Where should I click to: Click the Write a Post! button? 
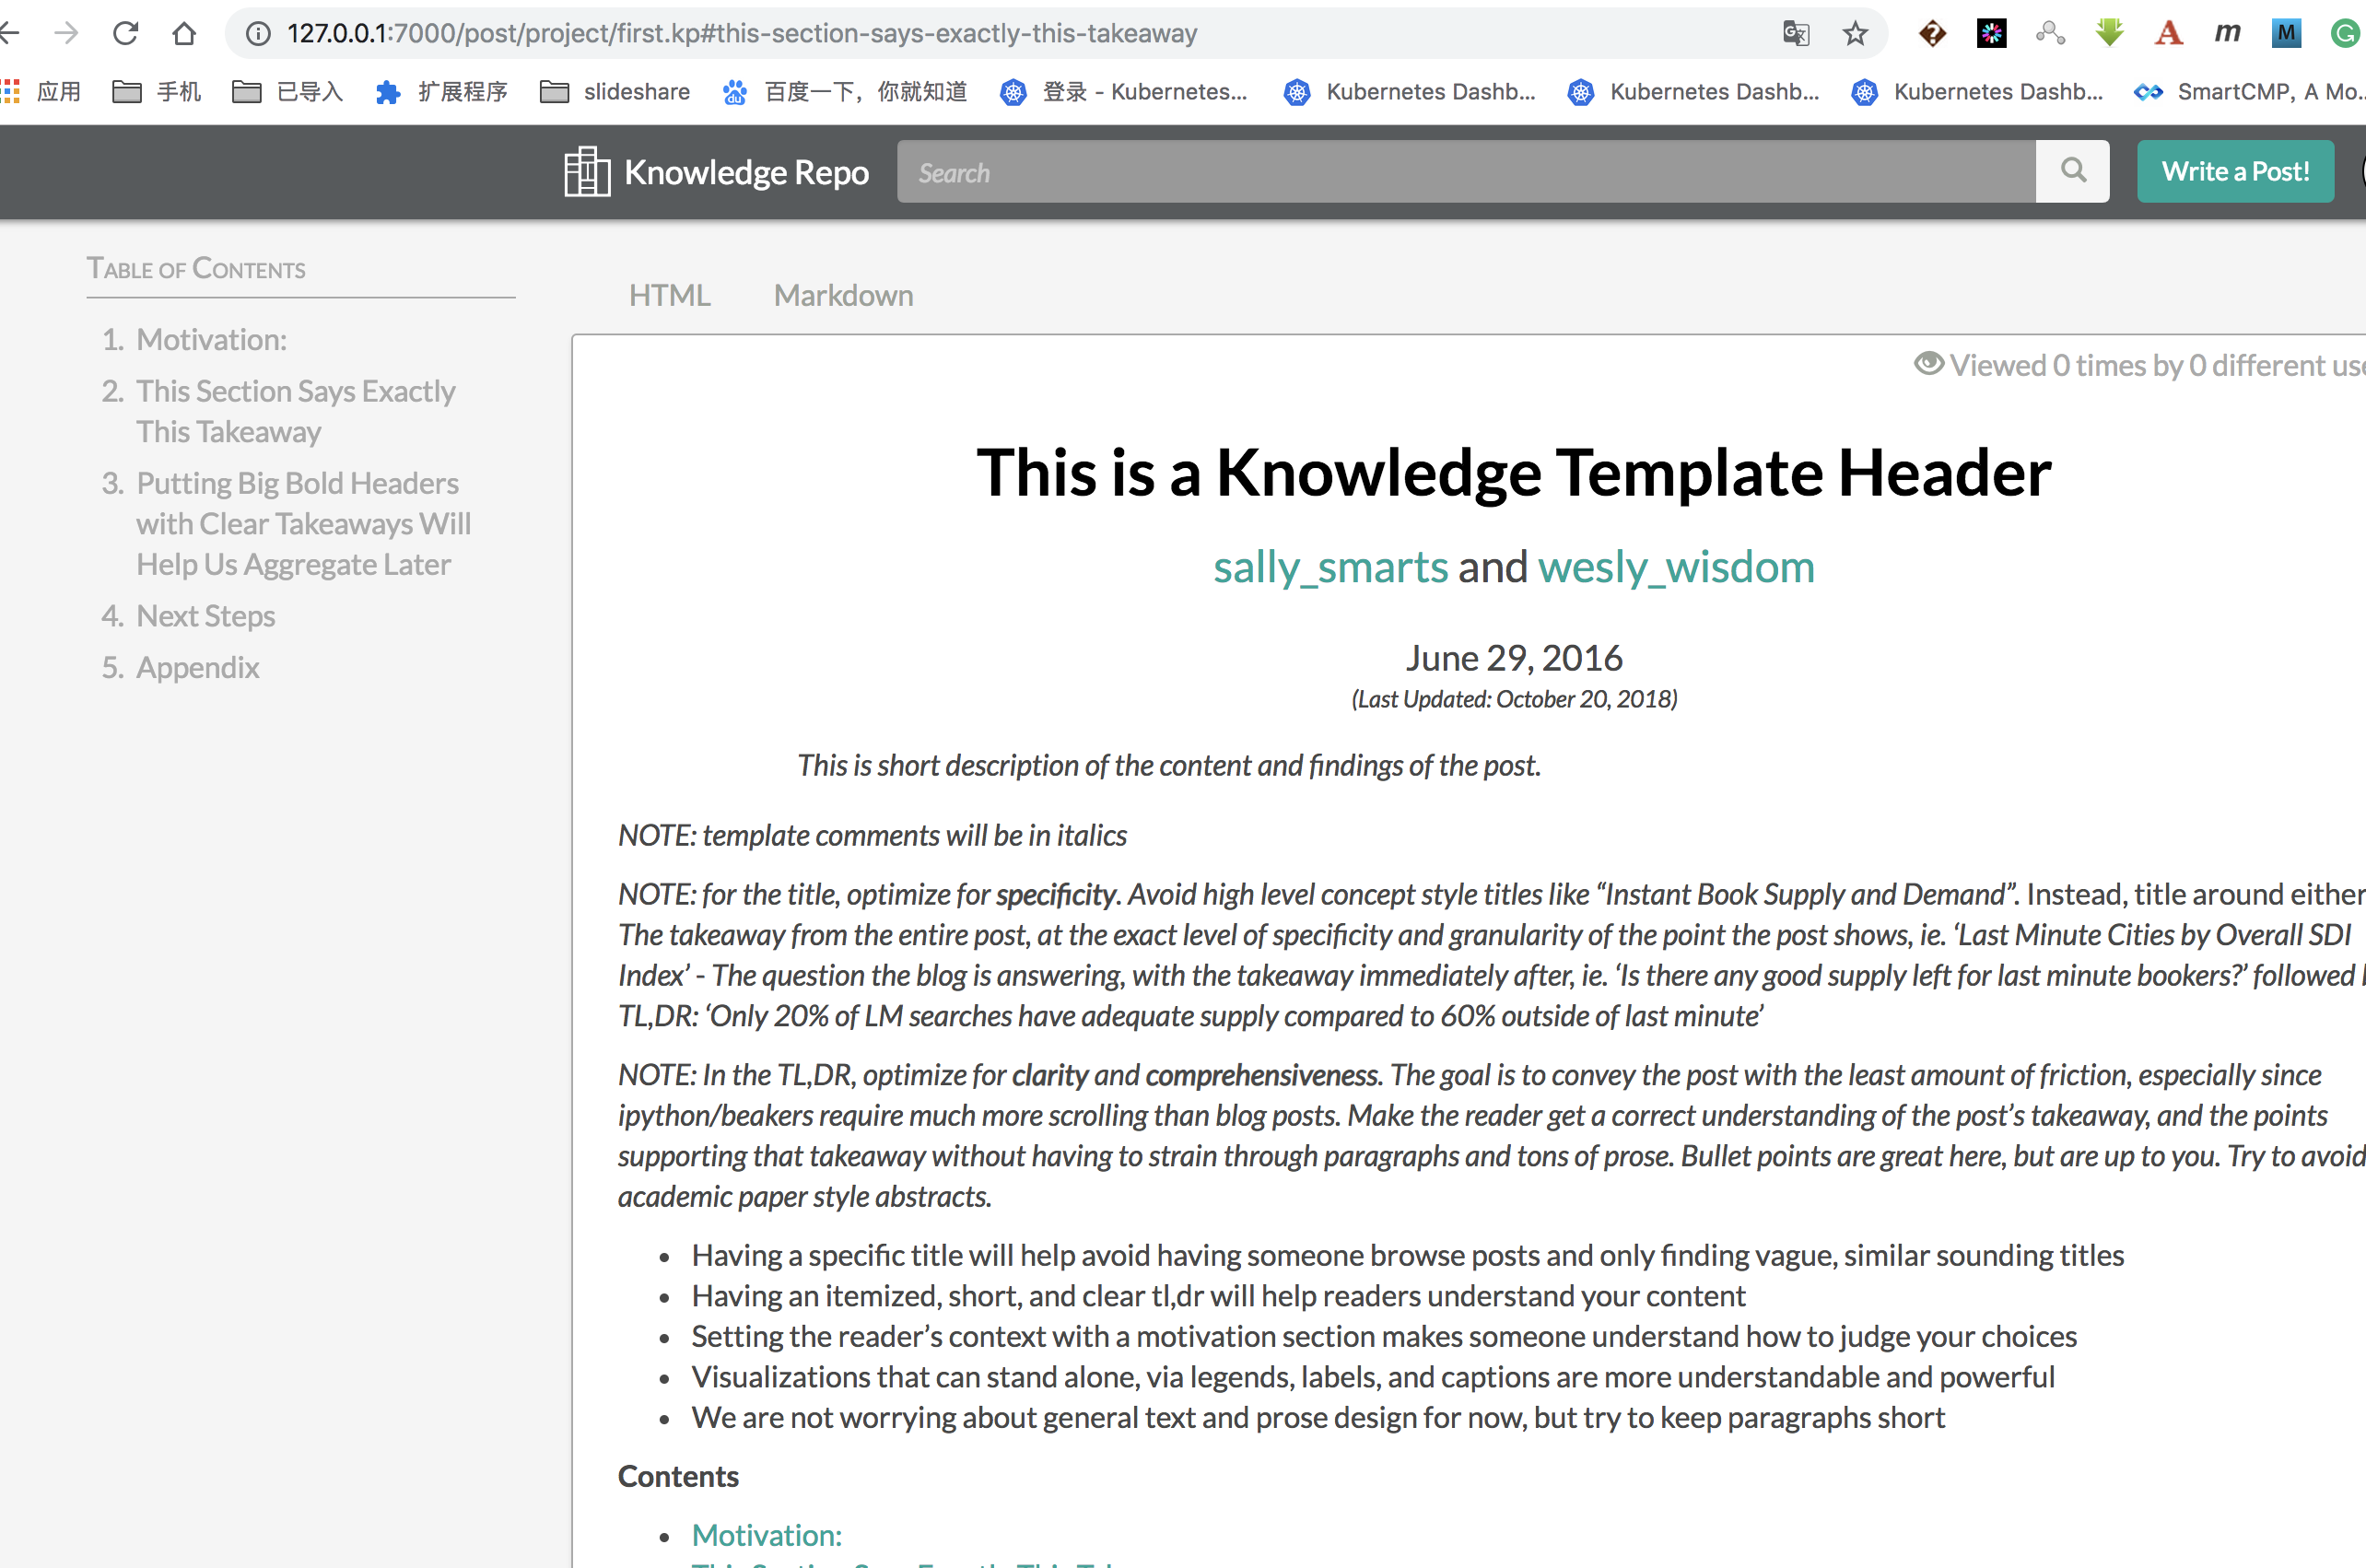pos(2235,171)
